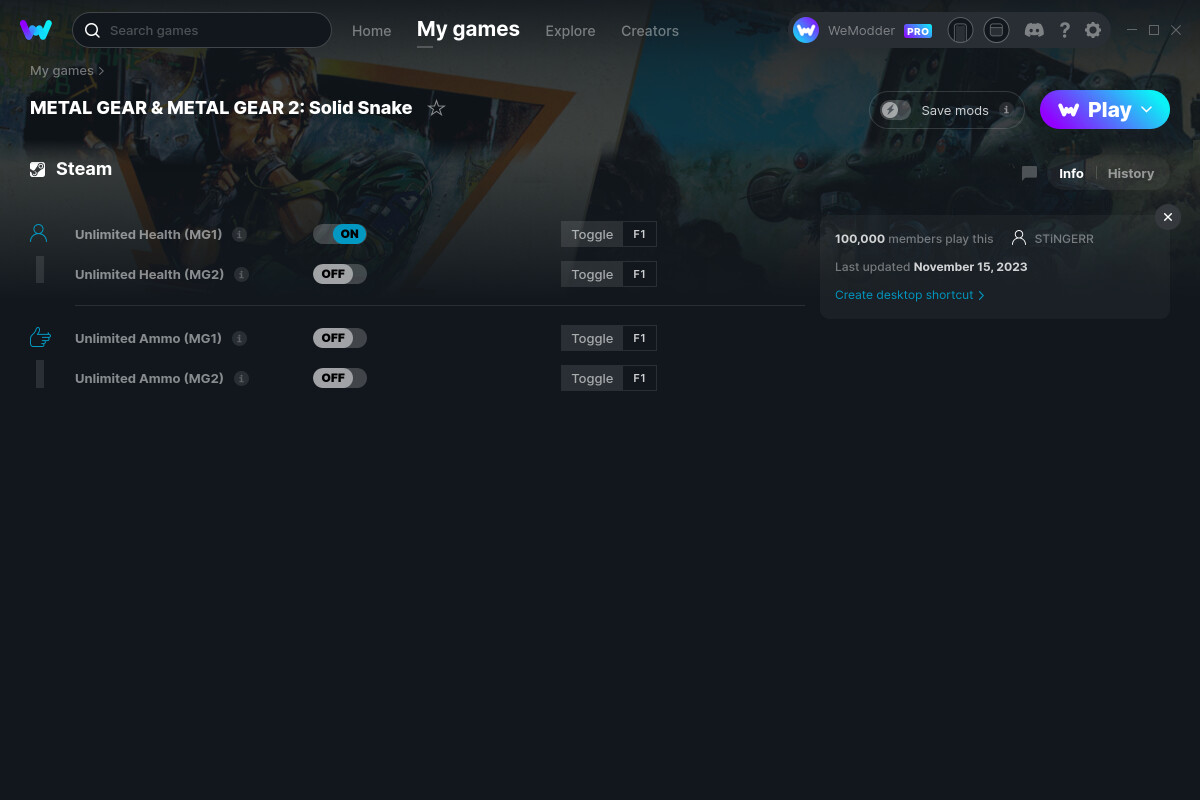Click Toggle for Unlimited Health (MG2)

click(x=592, y=274)
